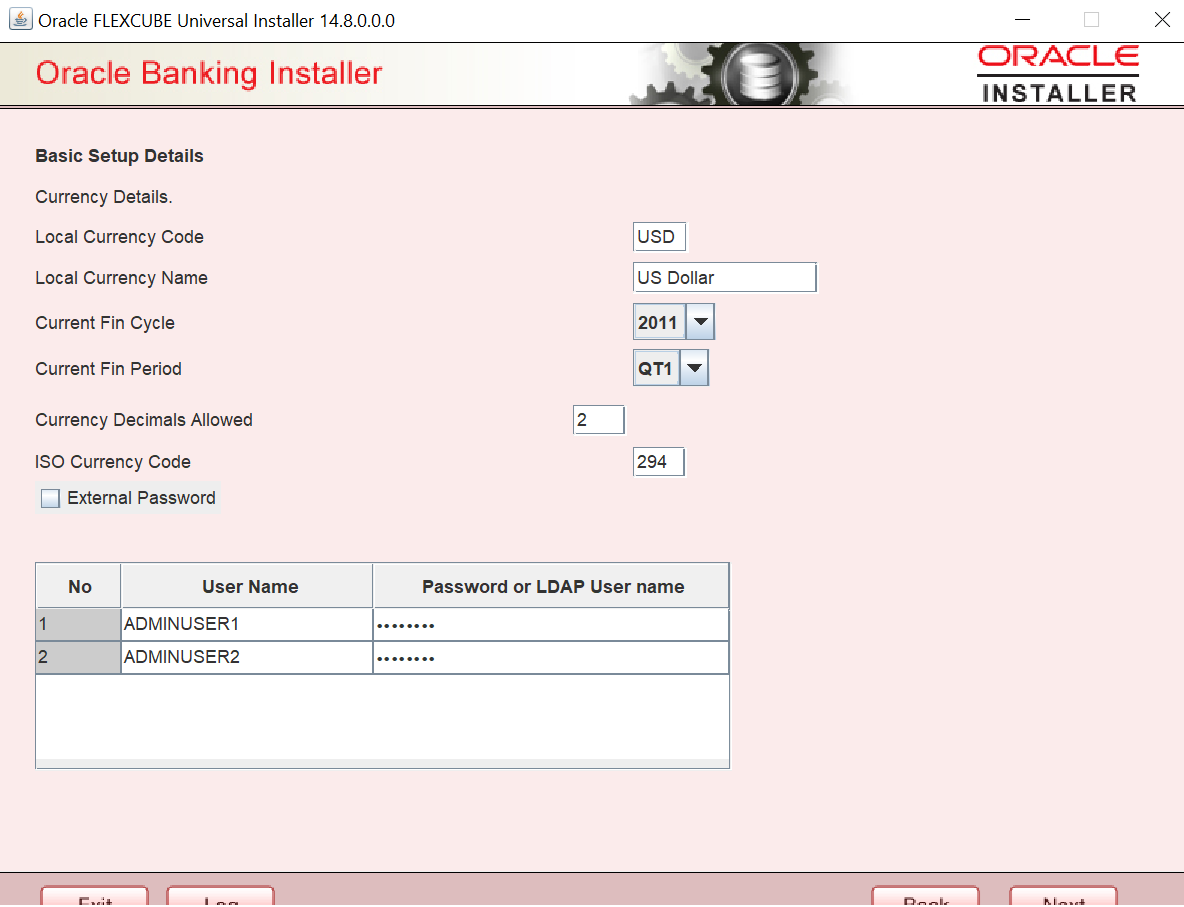Click the Local Currency Code field

659,237
